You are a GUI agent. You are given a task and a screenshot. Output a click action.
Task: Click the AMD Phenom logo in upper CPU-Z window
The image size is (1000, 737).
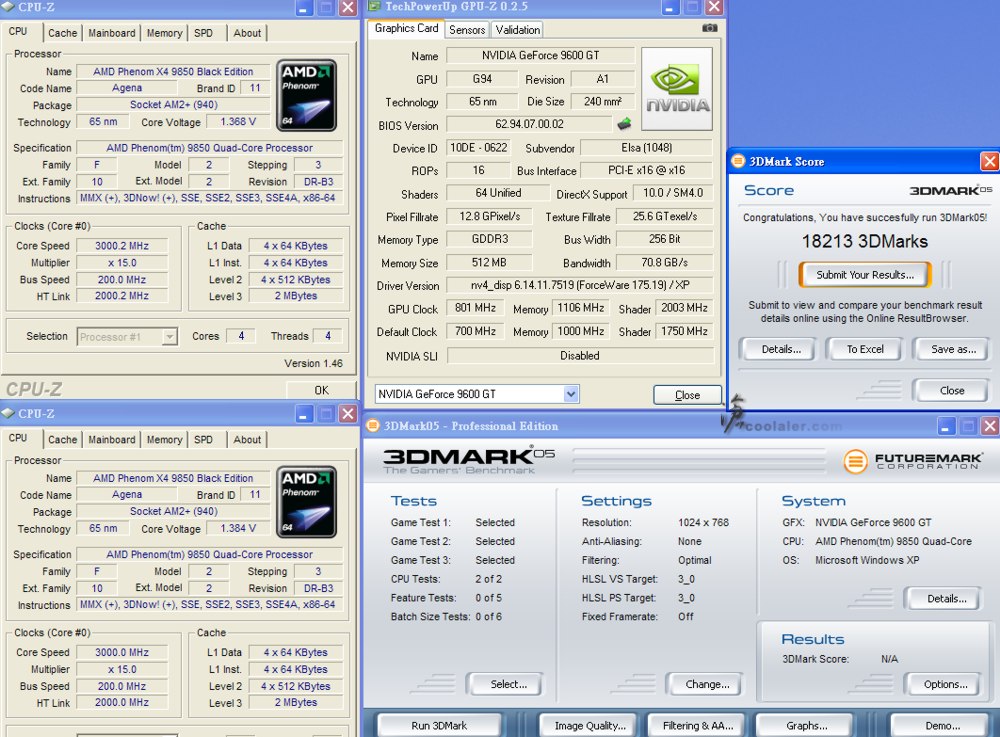click(x=306, y=96)
